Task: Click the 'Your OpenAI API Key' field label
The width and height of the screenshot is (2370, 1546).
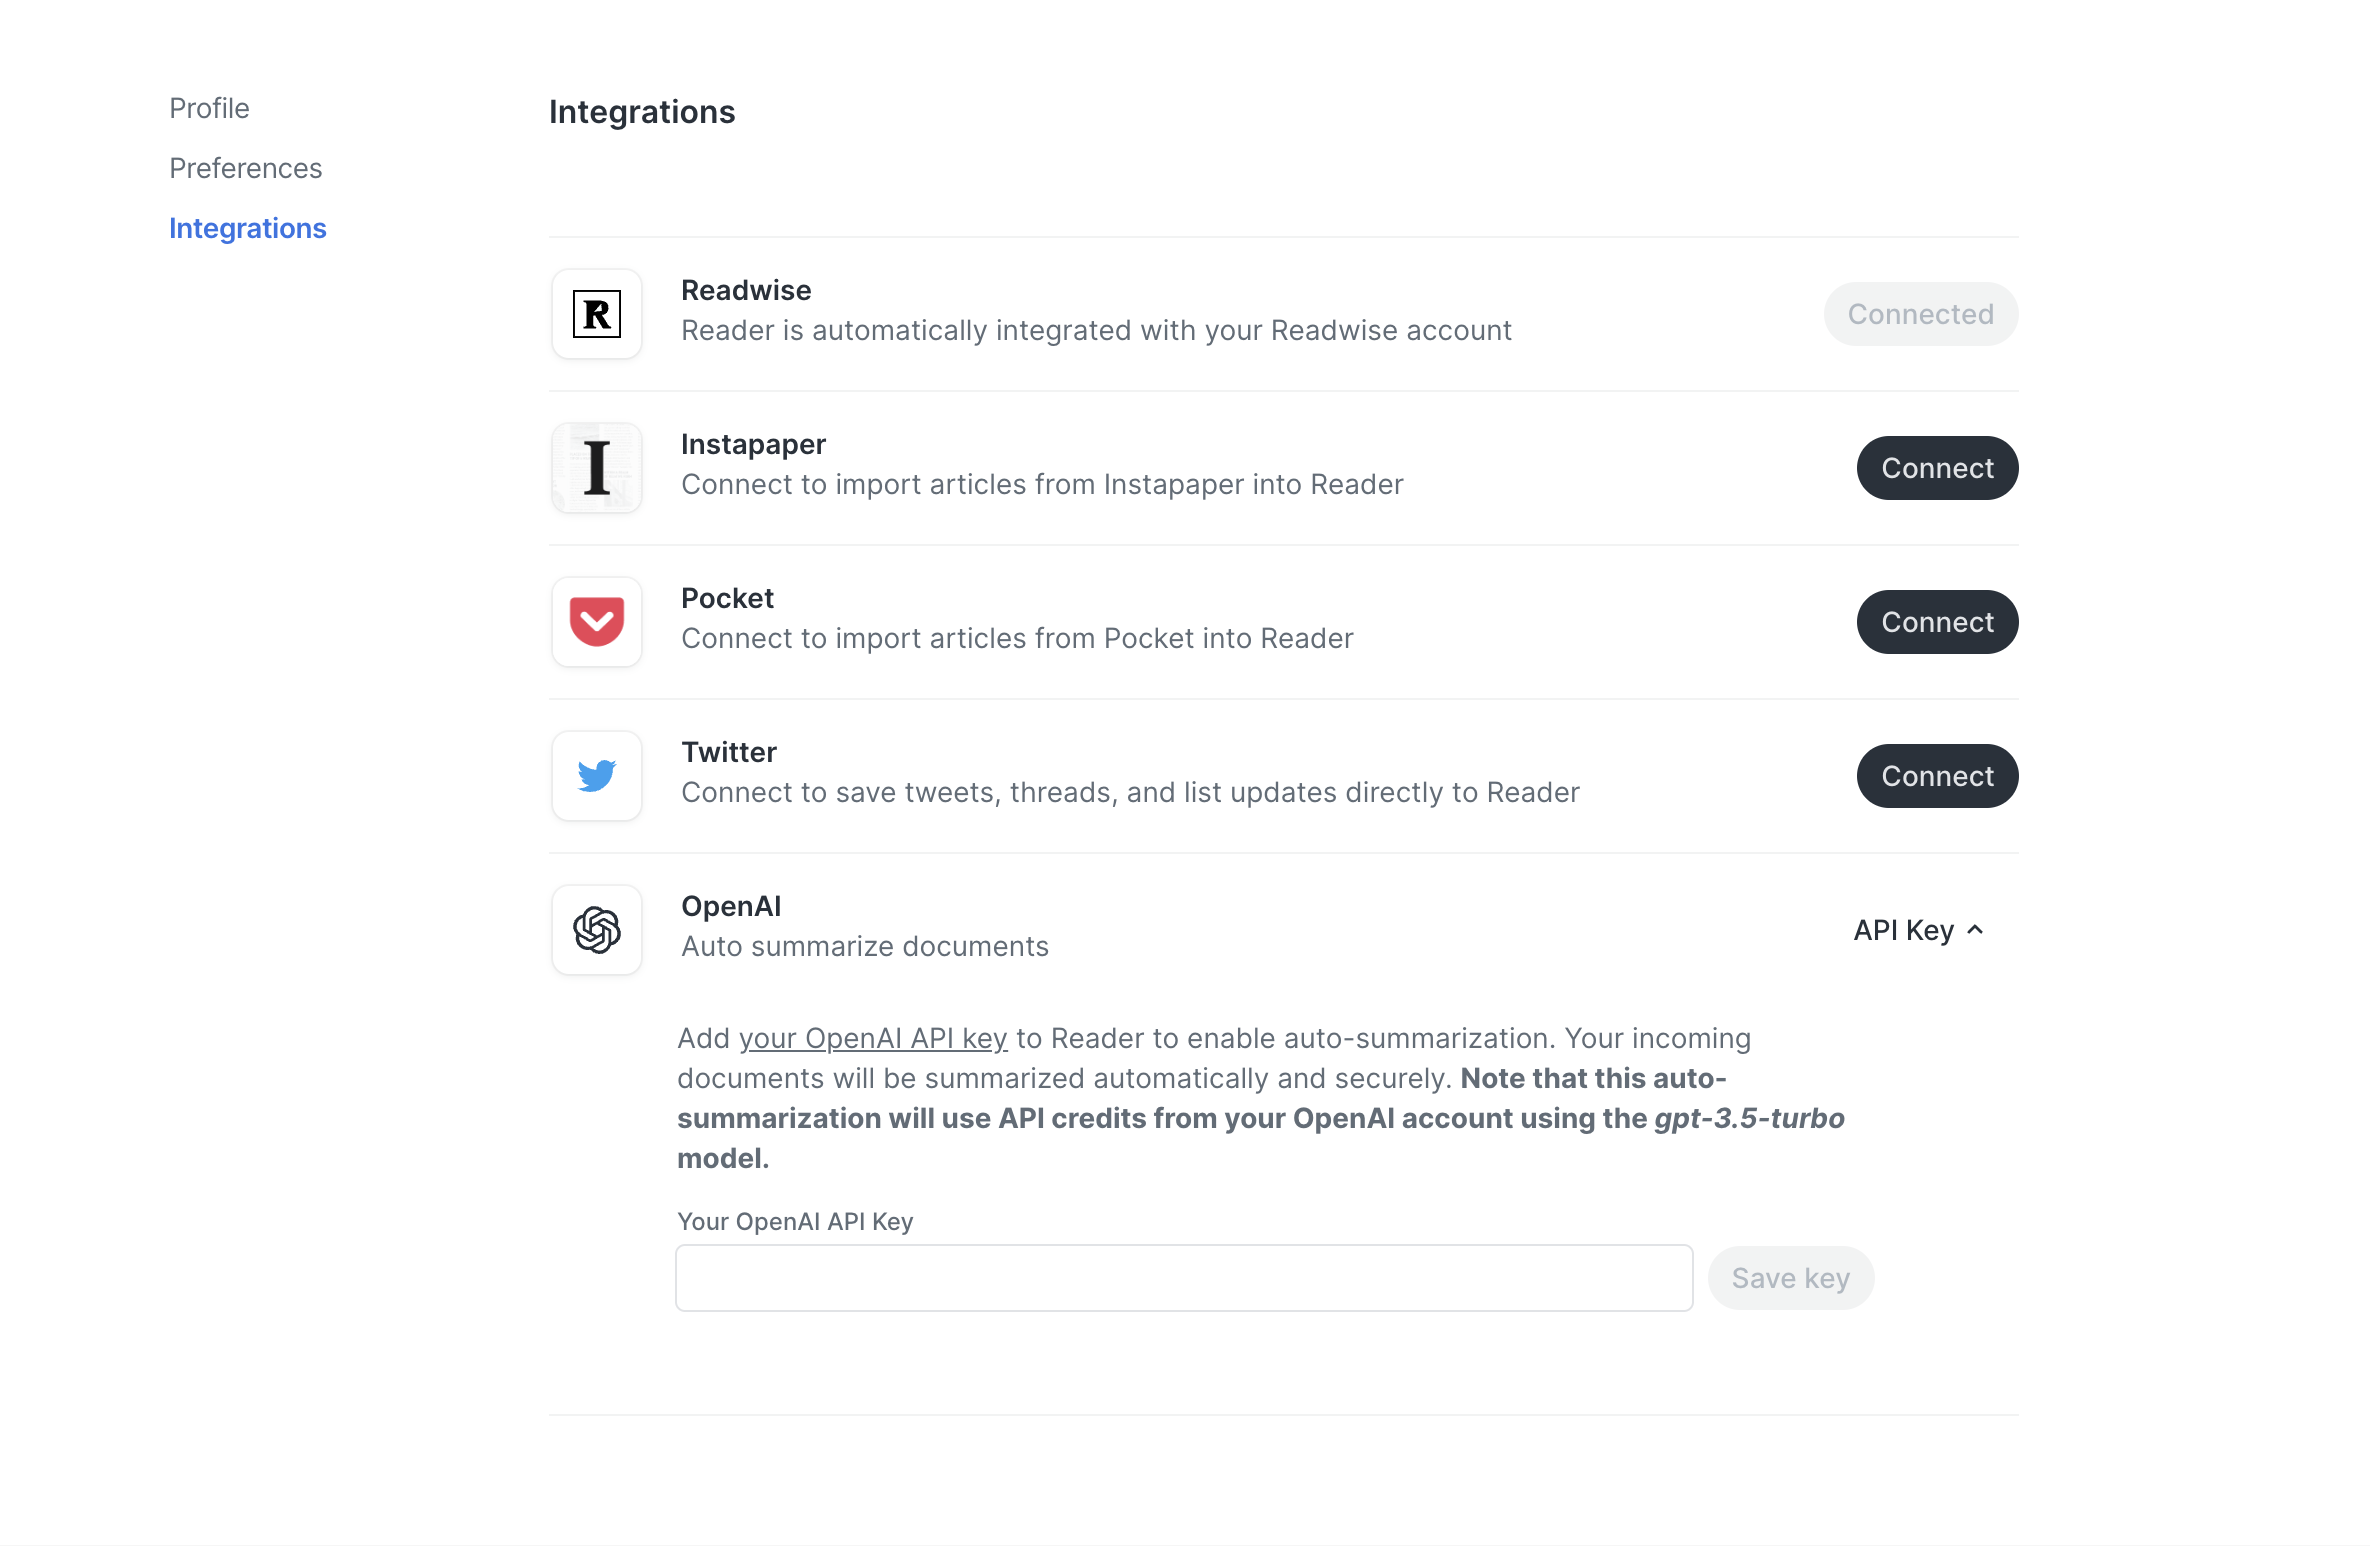Action: [x=795, y=1221]
